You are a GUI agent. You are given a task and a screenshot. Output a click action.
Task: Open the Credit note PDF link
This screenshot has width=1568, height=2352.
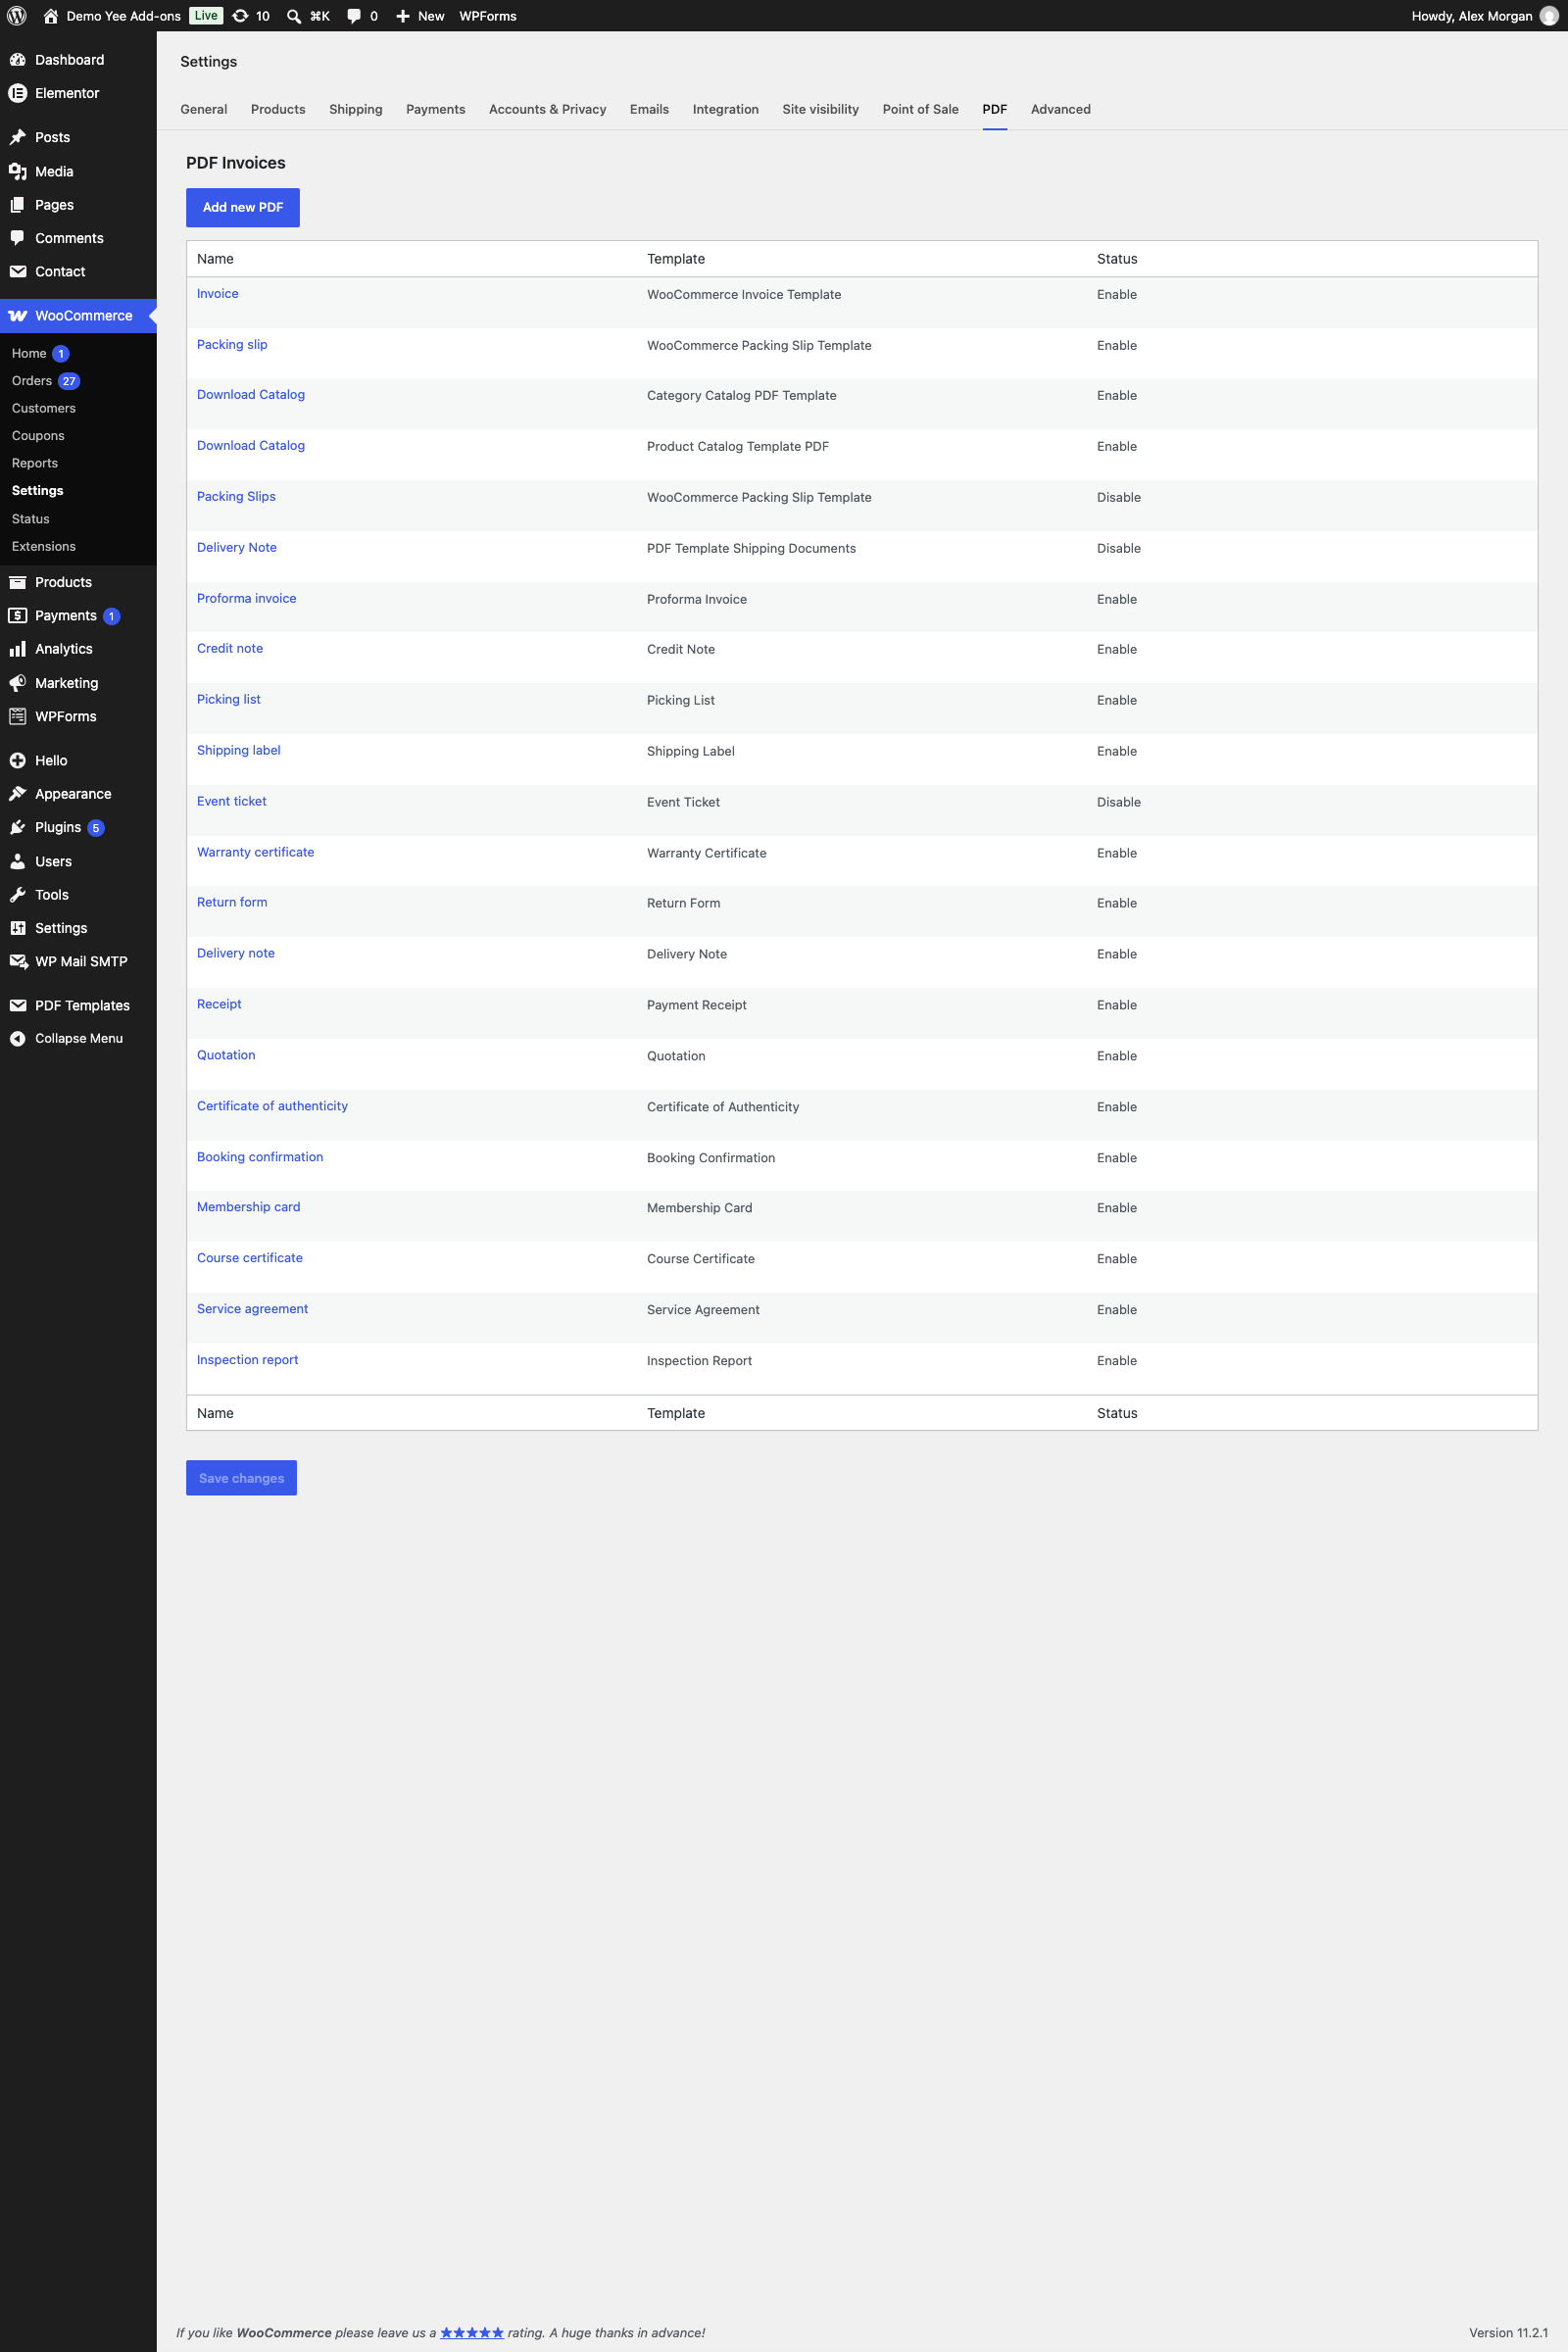230,648
